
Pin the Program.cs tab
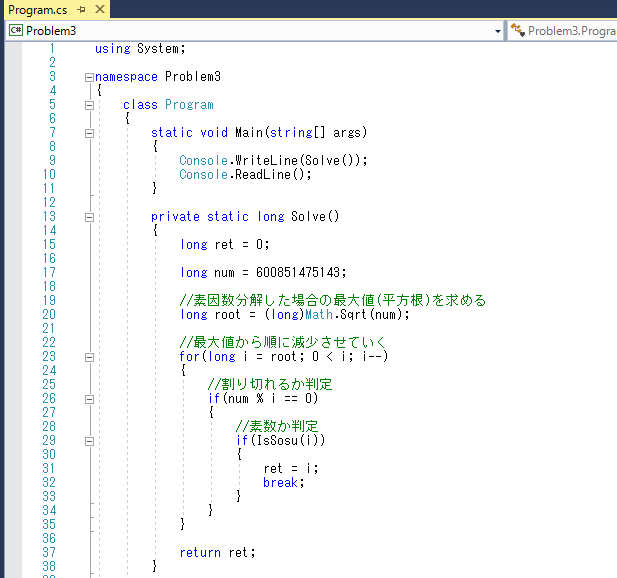pos(81,10)
